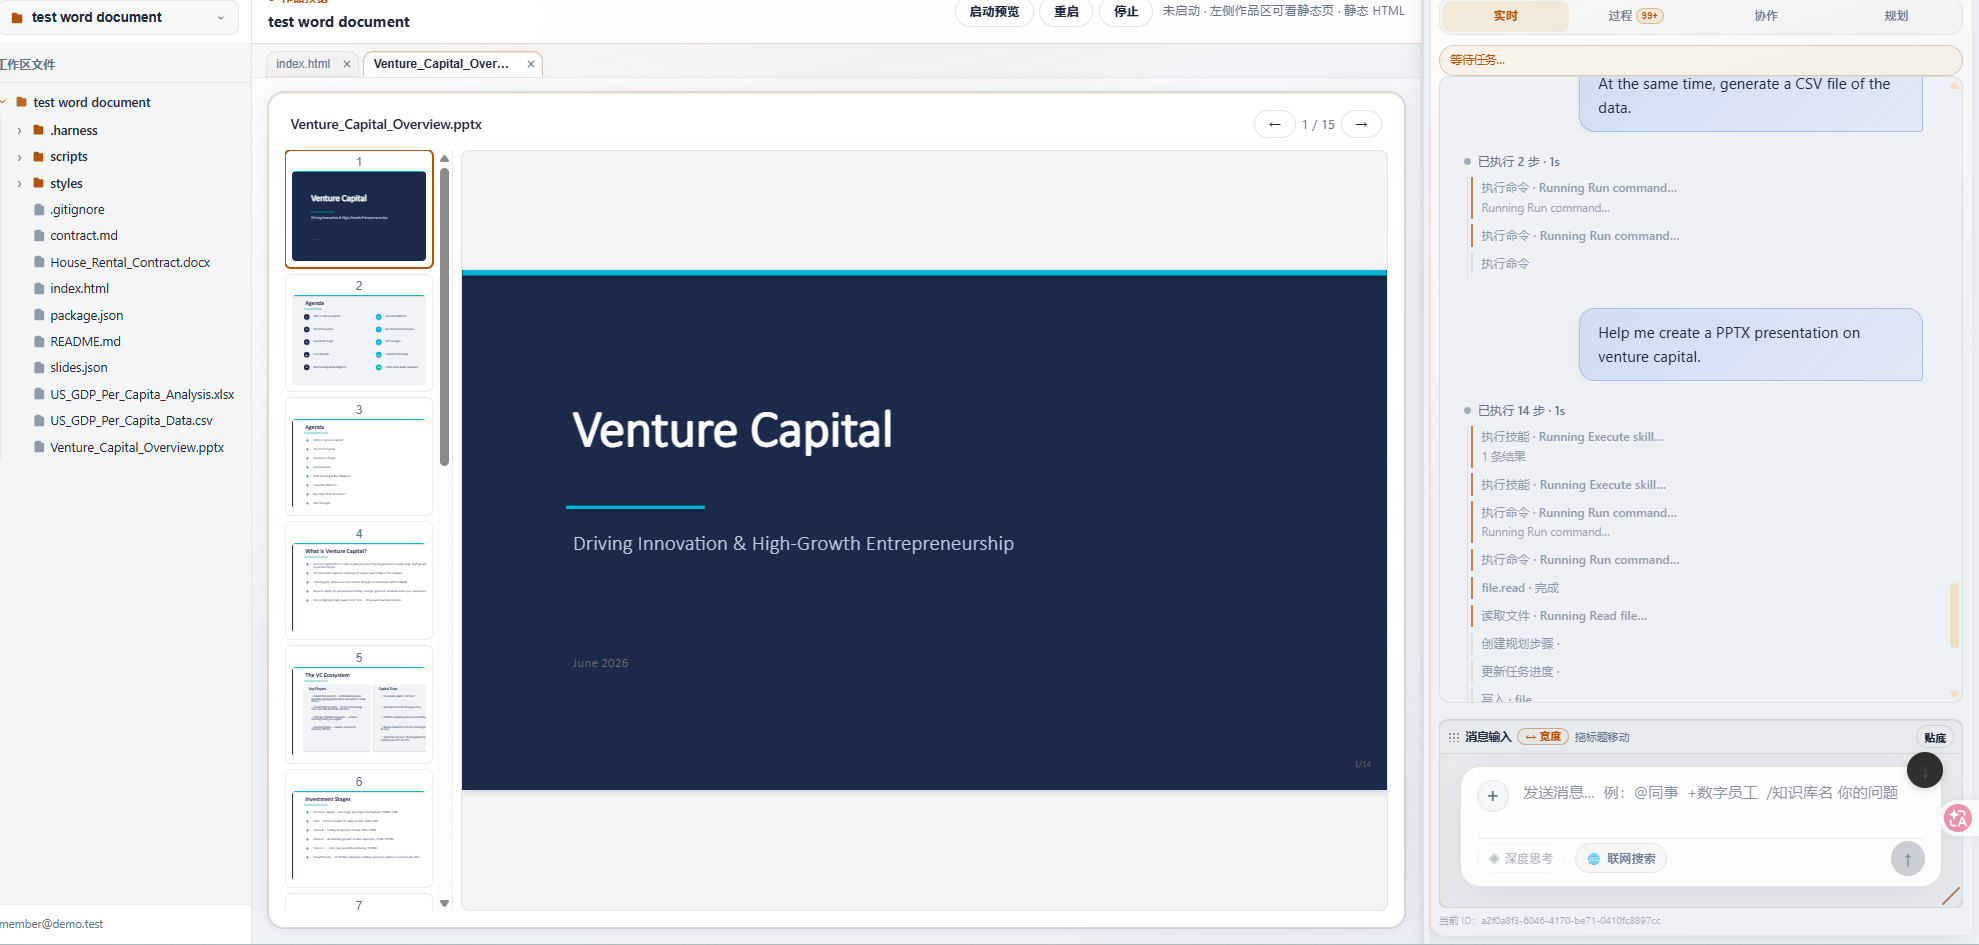Toggle the 联网搜索 web search option
The height and width of the screenshot is (945, 1979).
[x=1621, y=859]
